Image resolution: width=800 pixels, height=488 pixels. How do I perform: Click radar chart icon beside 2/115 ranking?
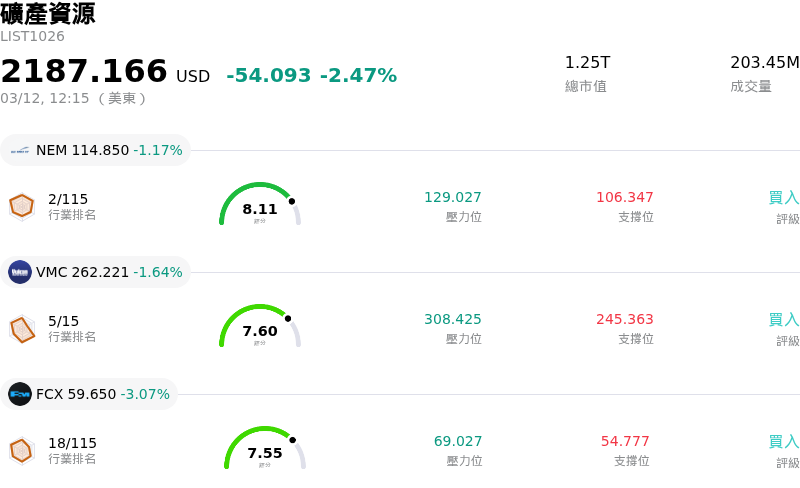coord(22,206)
